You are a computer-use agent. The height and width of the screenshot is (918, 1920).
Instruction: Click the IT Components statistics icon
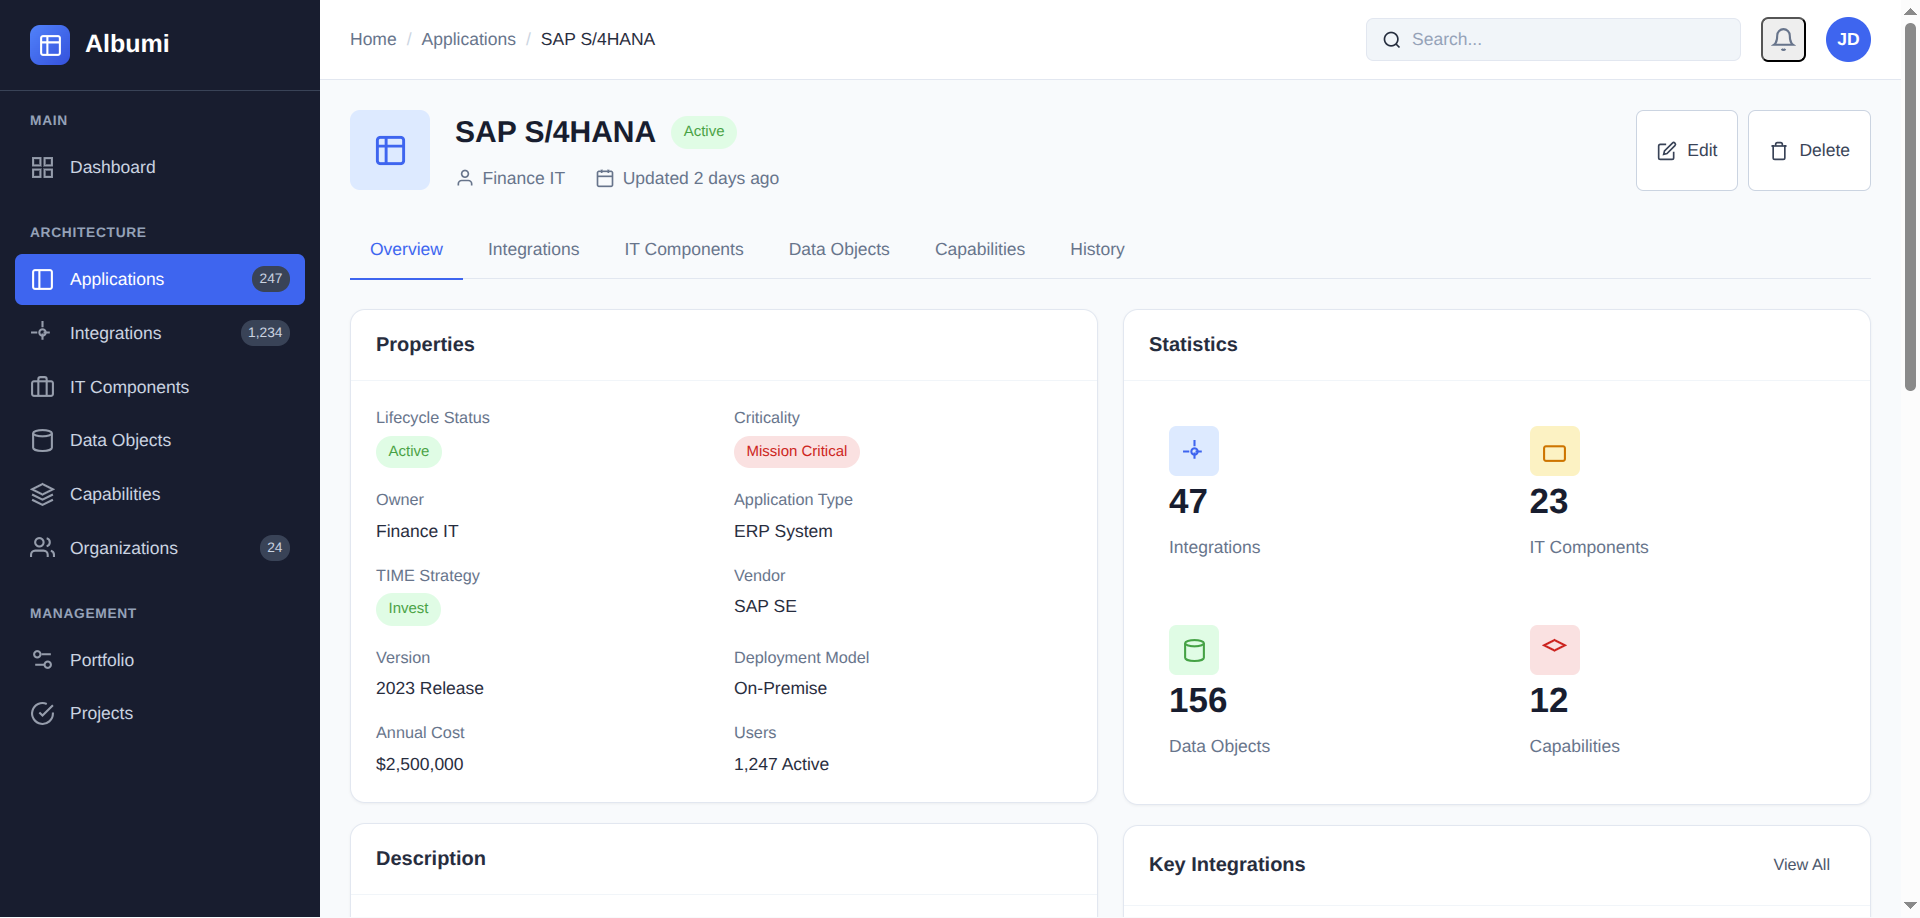[x=1554, y=451]
